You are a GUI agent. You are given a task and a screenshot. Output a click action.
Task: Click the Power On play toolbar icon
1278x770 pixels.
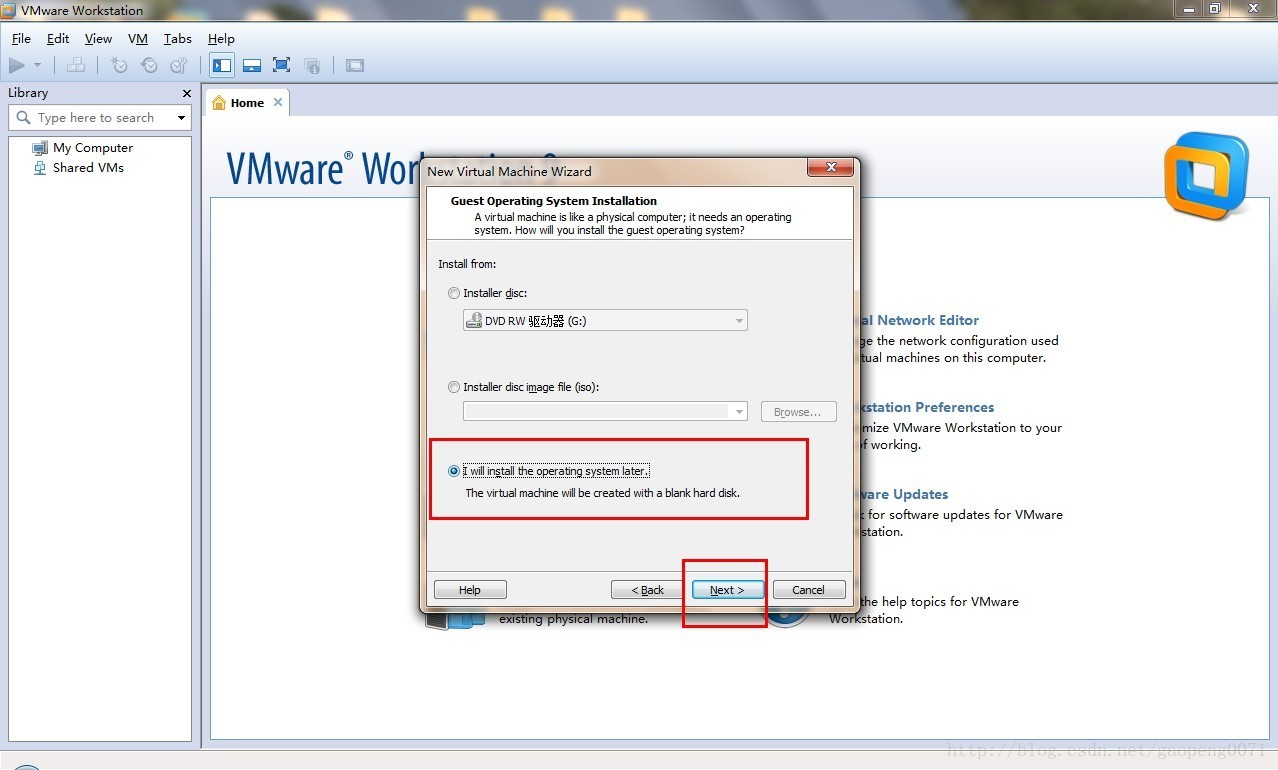point(17,66)
